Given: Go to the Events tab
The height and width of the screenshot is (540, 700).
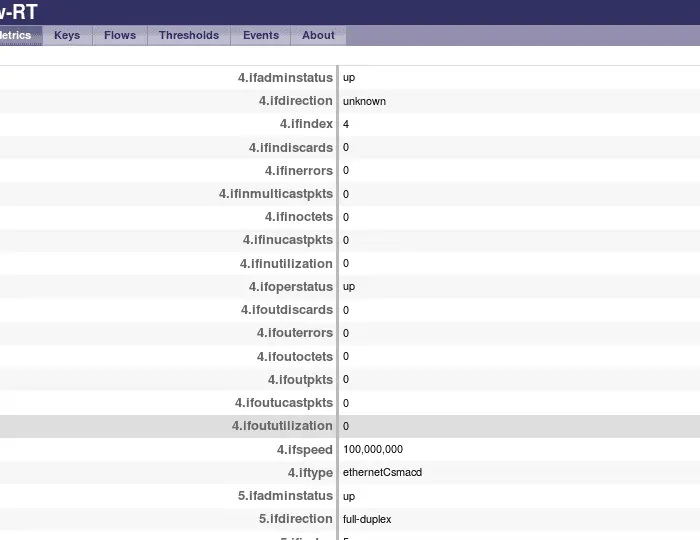Looking at the screenshot, I should tap(261, 35).
